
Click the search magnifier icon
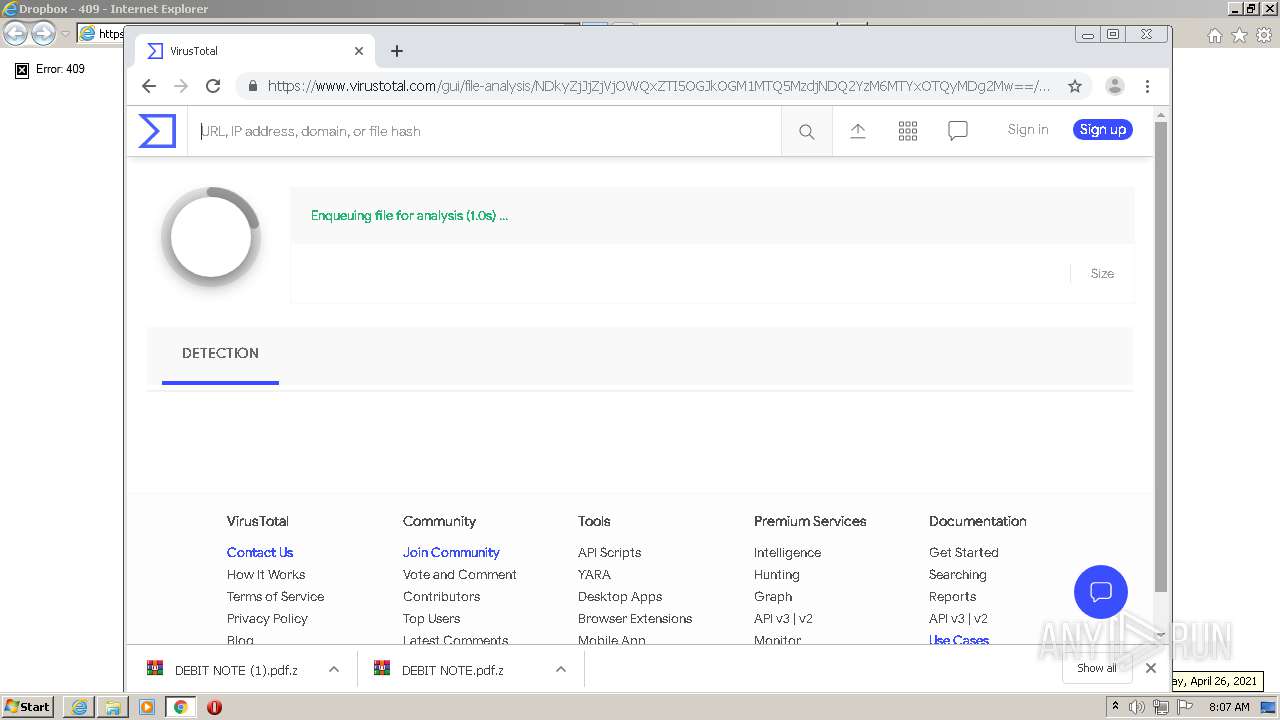(807, 131)
